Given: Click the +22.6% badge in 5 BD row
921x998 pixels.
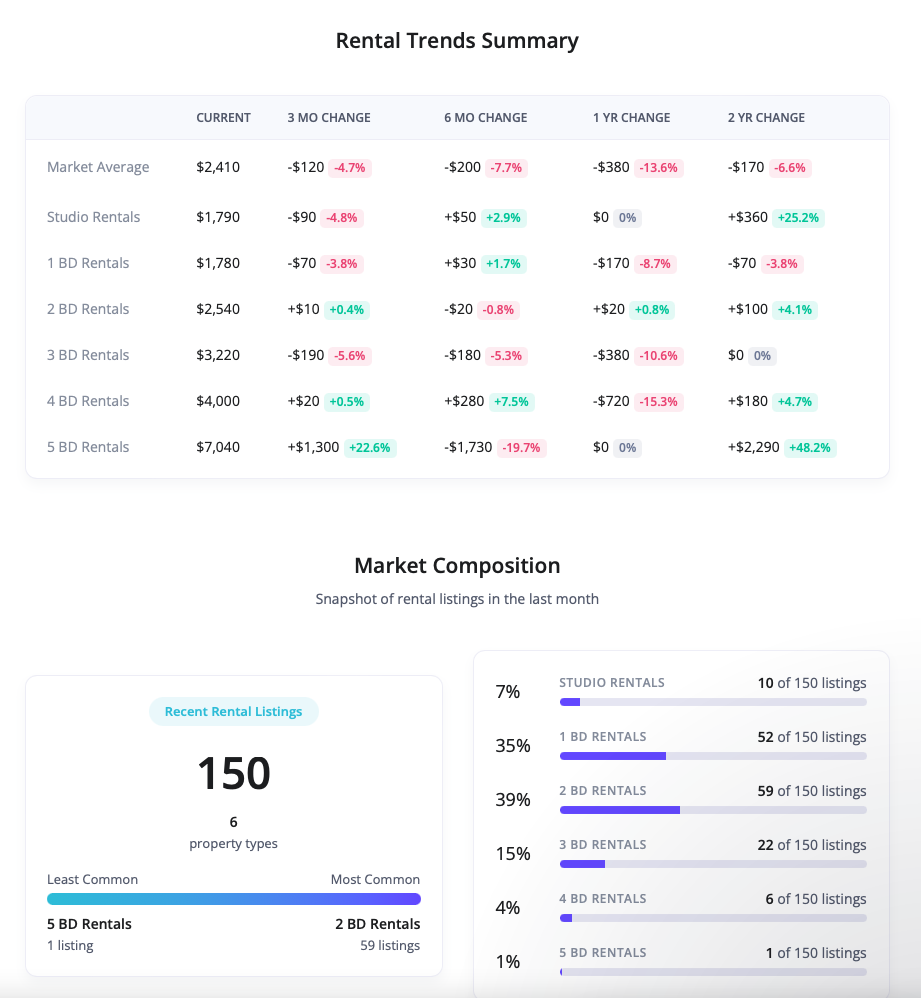Looking at the screenshot, I should coord(371,448).
